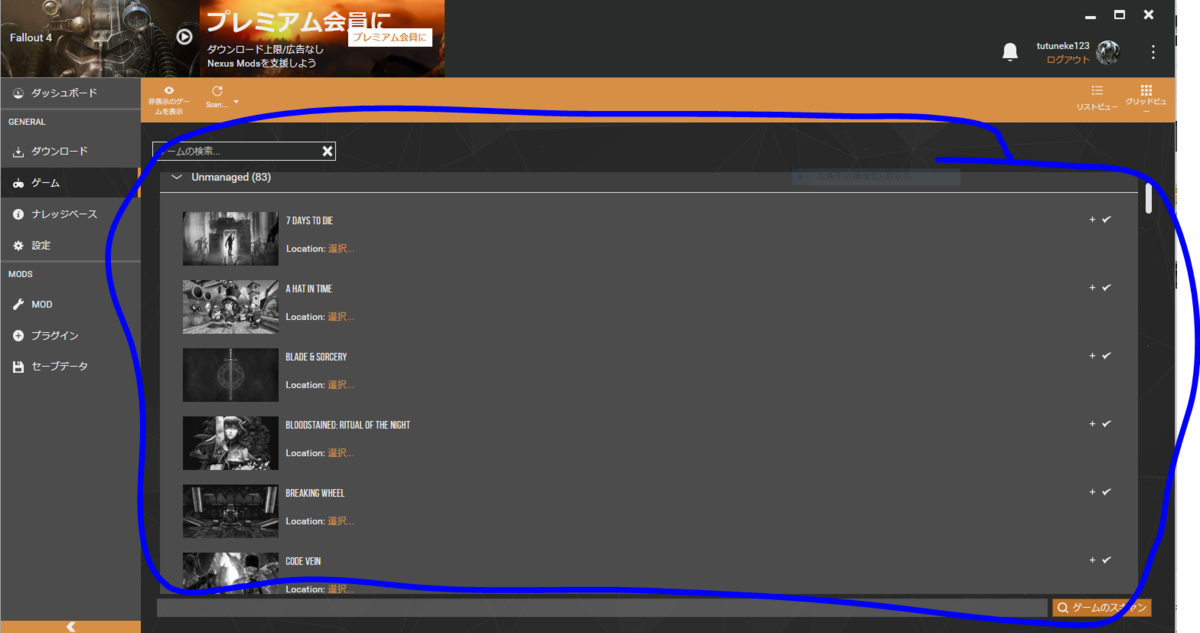The width and height of the screenshot is (1200, 633).
Task: Click the ログアウト link
Action: pyautogui.click(x=1068, y=60)
